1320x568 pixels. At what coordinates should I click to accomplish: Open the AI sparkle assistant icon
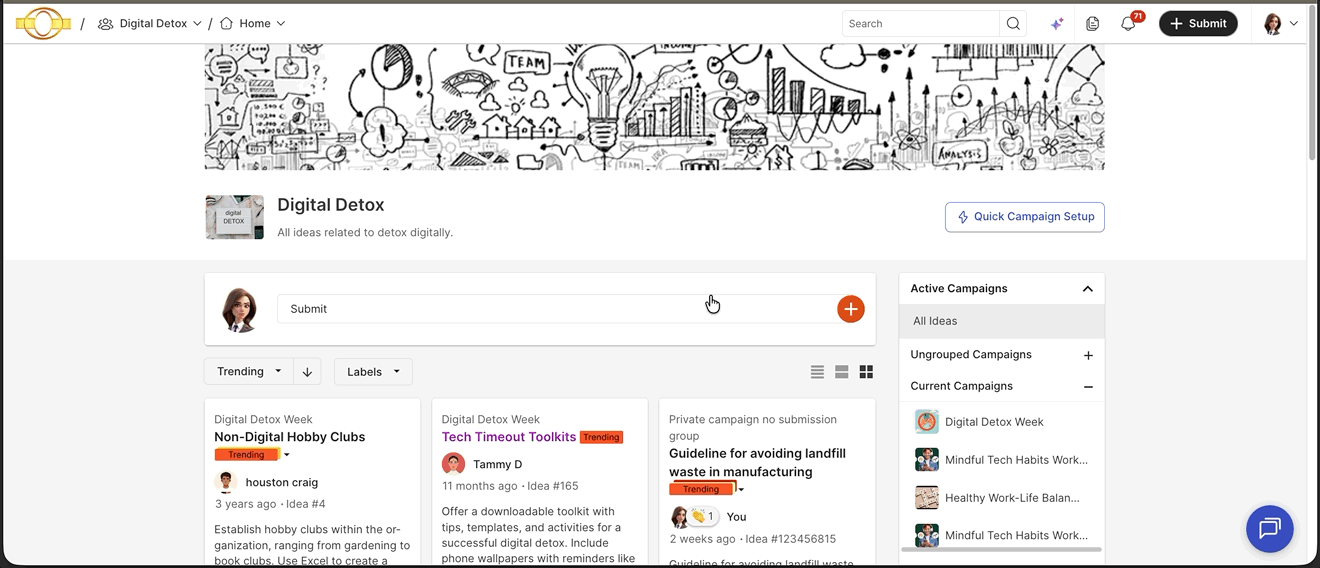click(x=1057, y=24)
